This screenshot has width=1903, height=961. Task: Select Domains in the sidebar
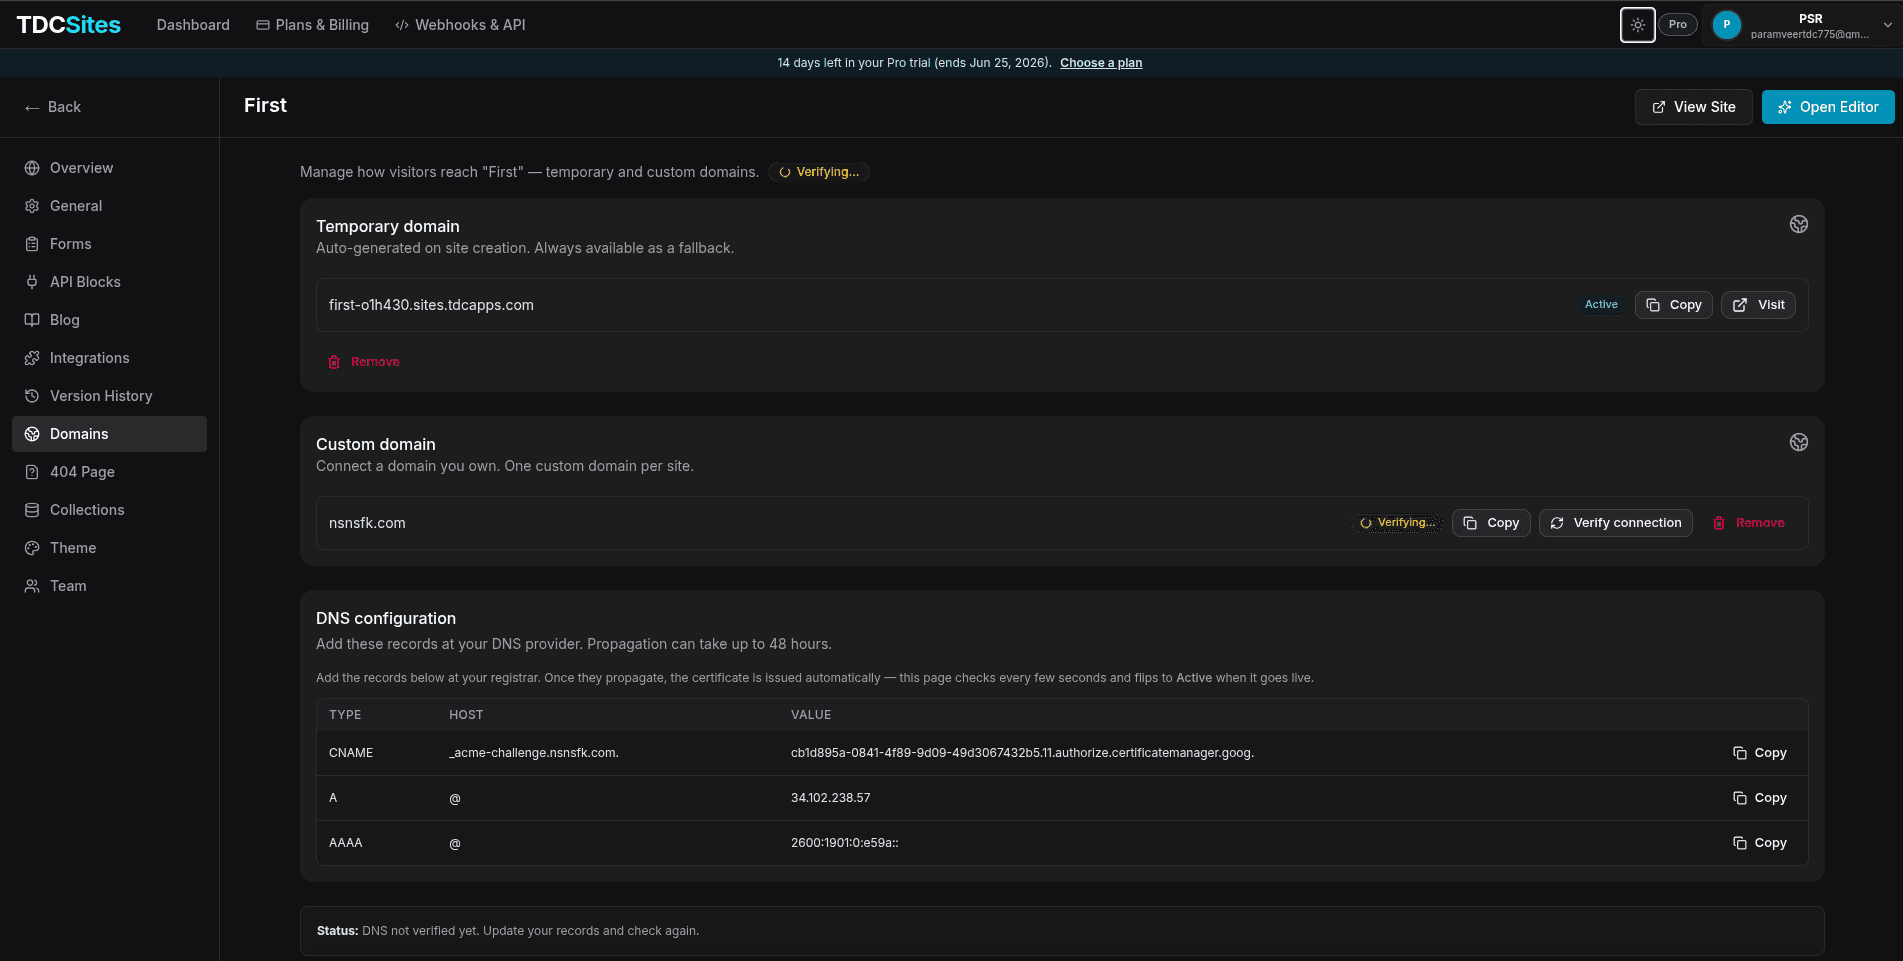tap(109, 434)
